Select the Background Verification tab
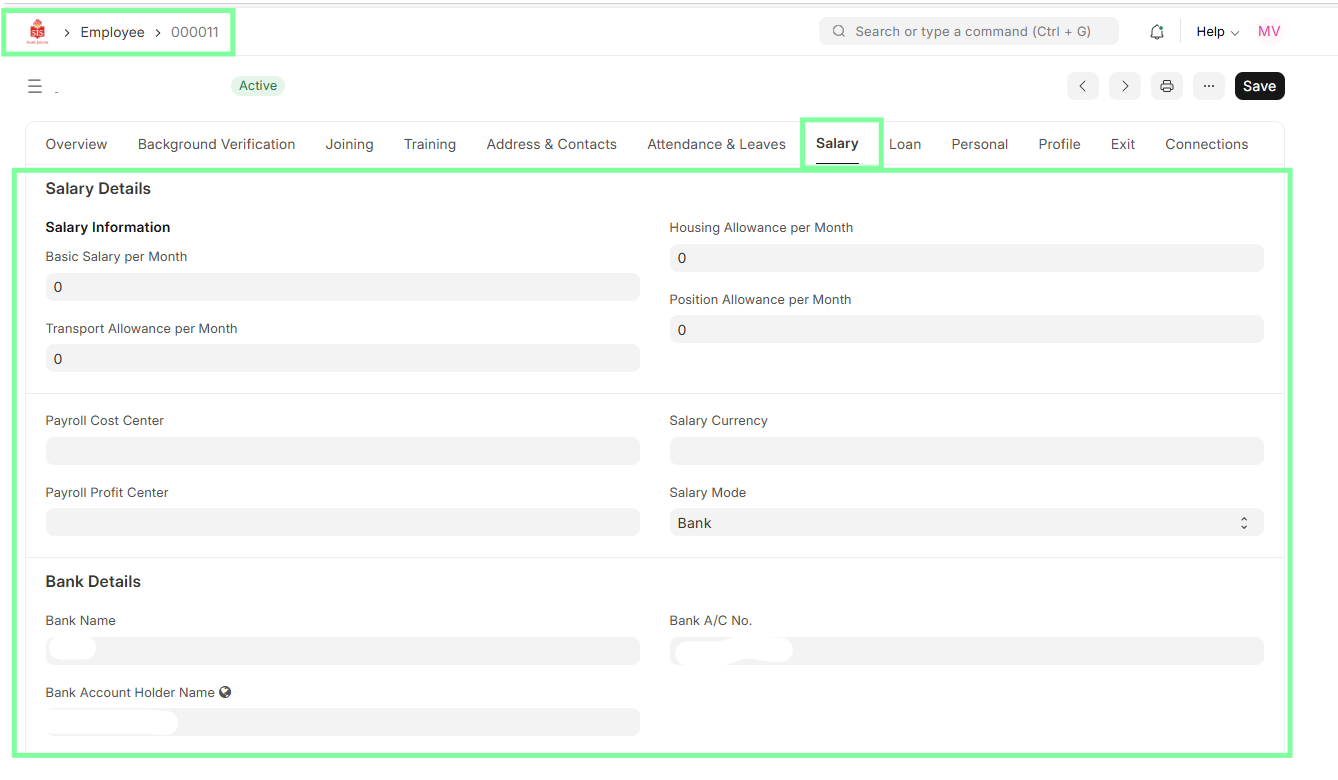This screenshot has height=780, width=1338. point(216,144)
